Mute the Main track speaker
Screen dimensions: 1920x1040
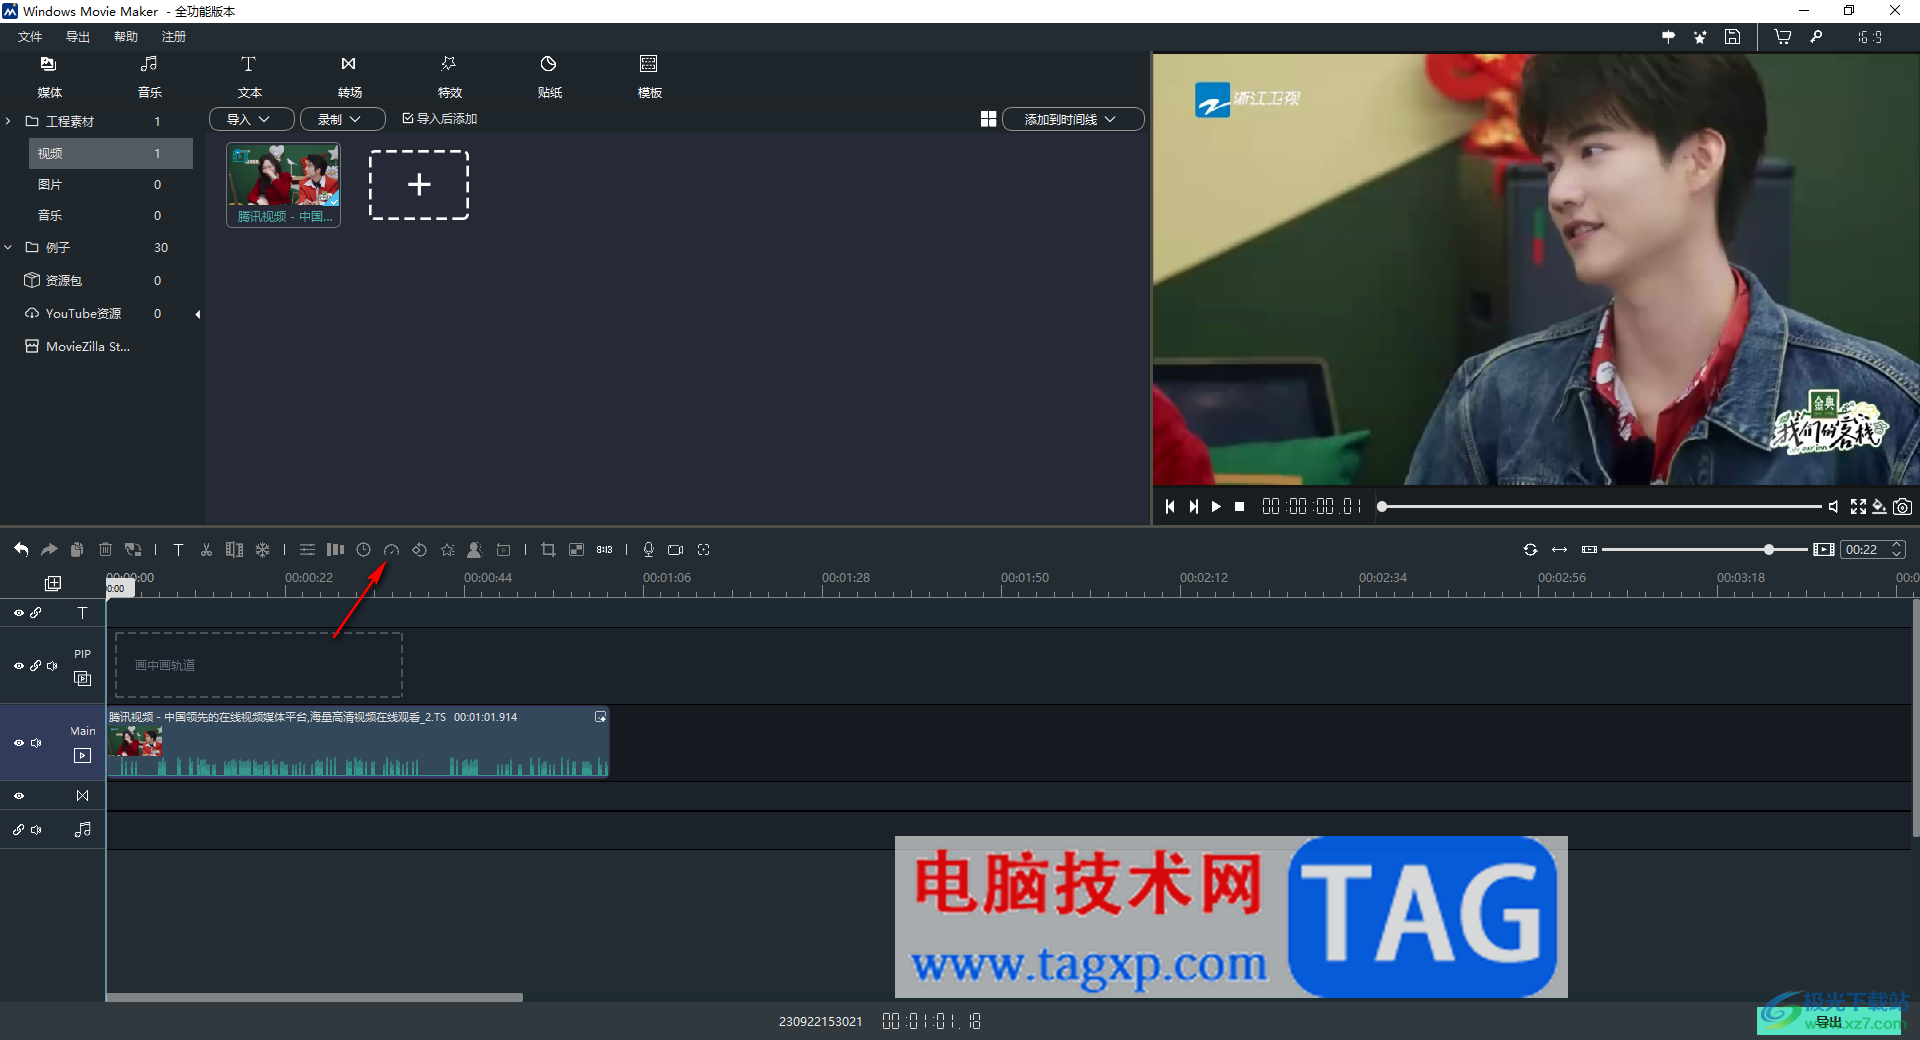[36, 743]
